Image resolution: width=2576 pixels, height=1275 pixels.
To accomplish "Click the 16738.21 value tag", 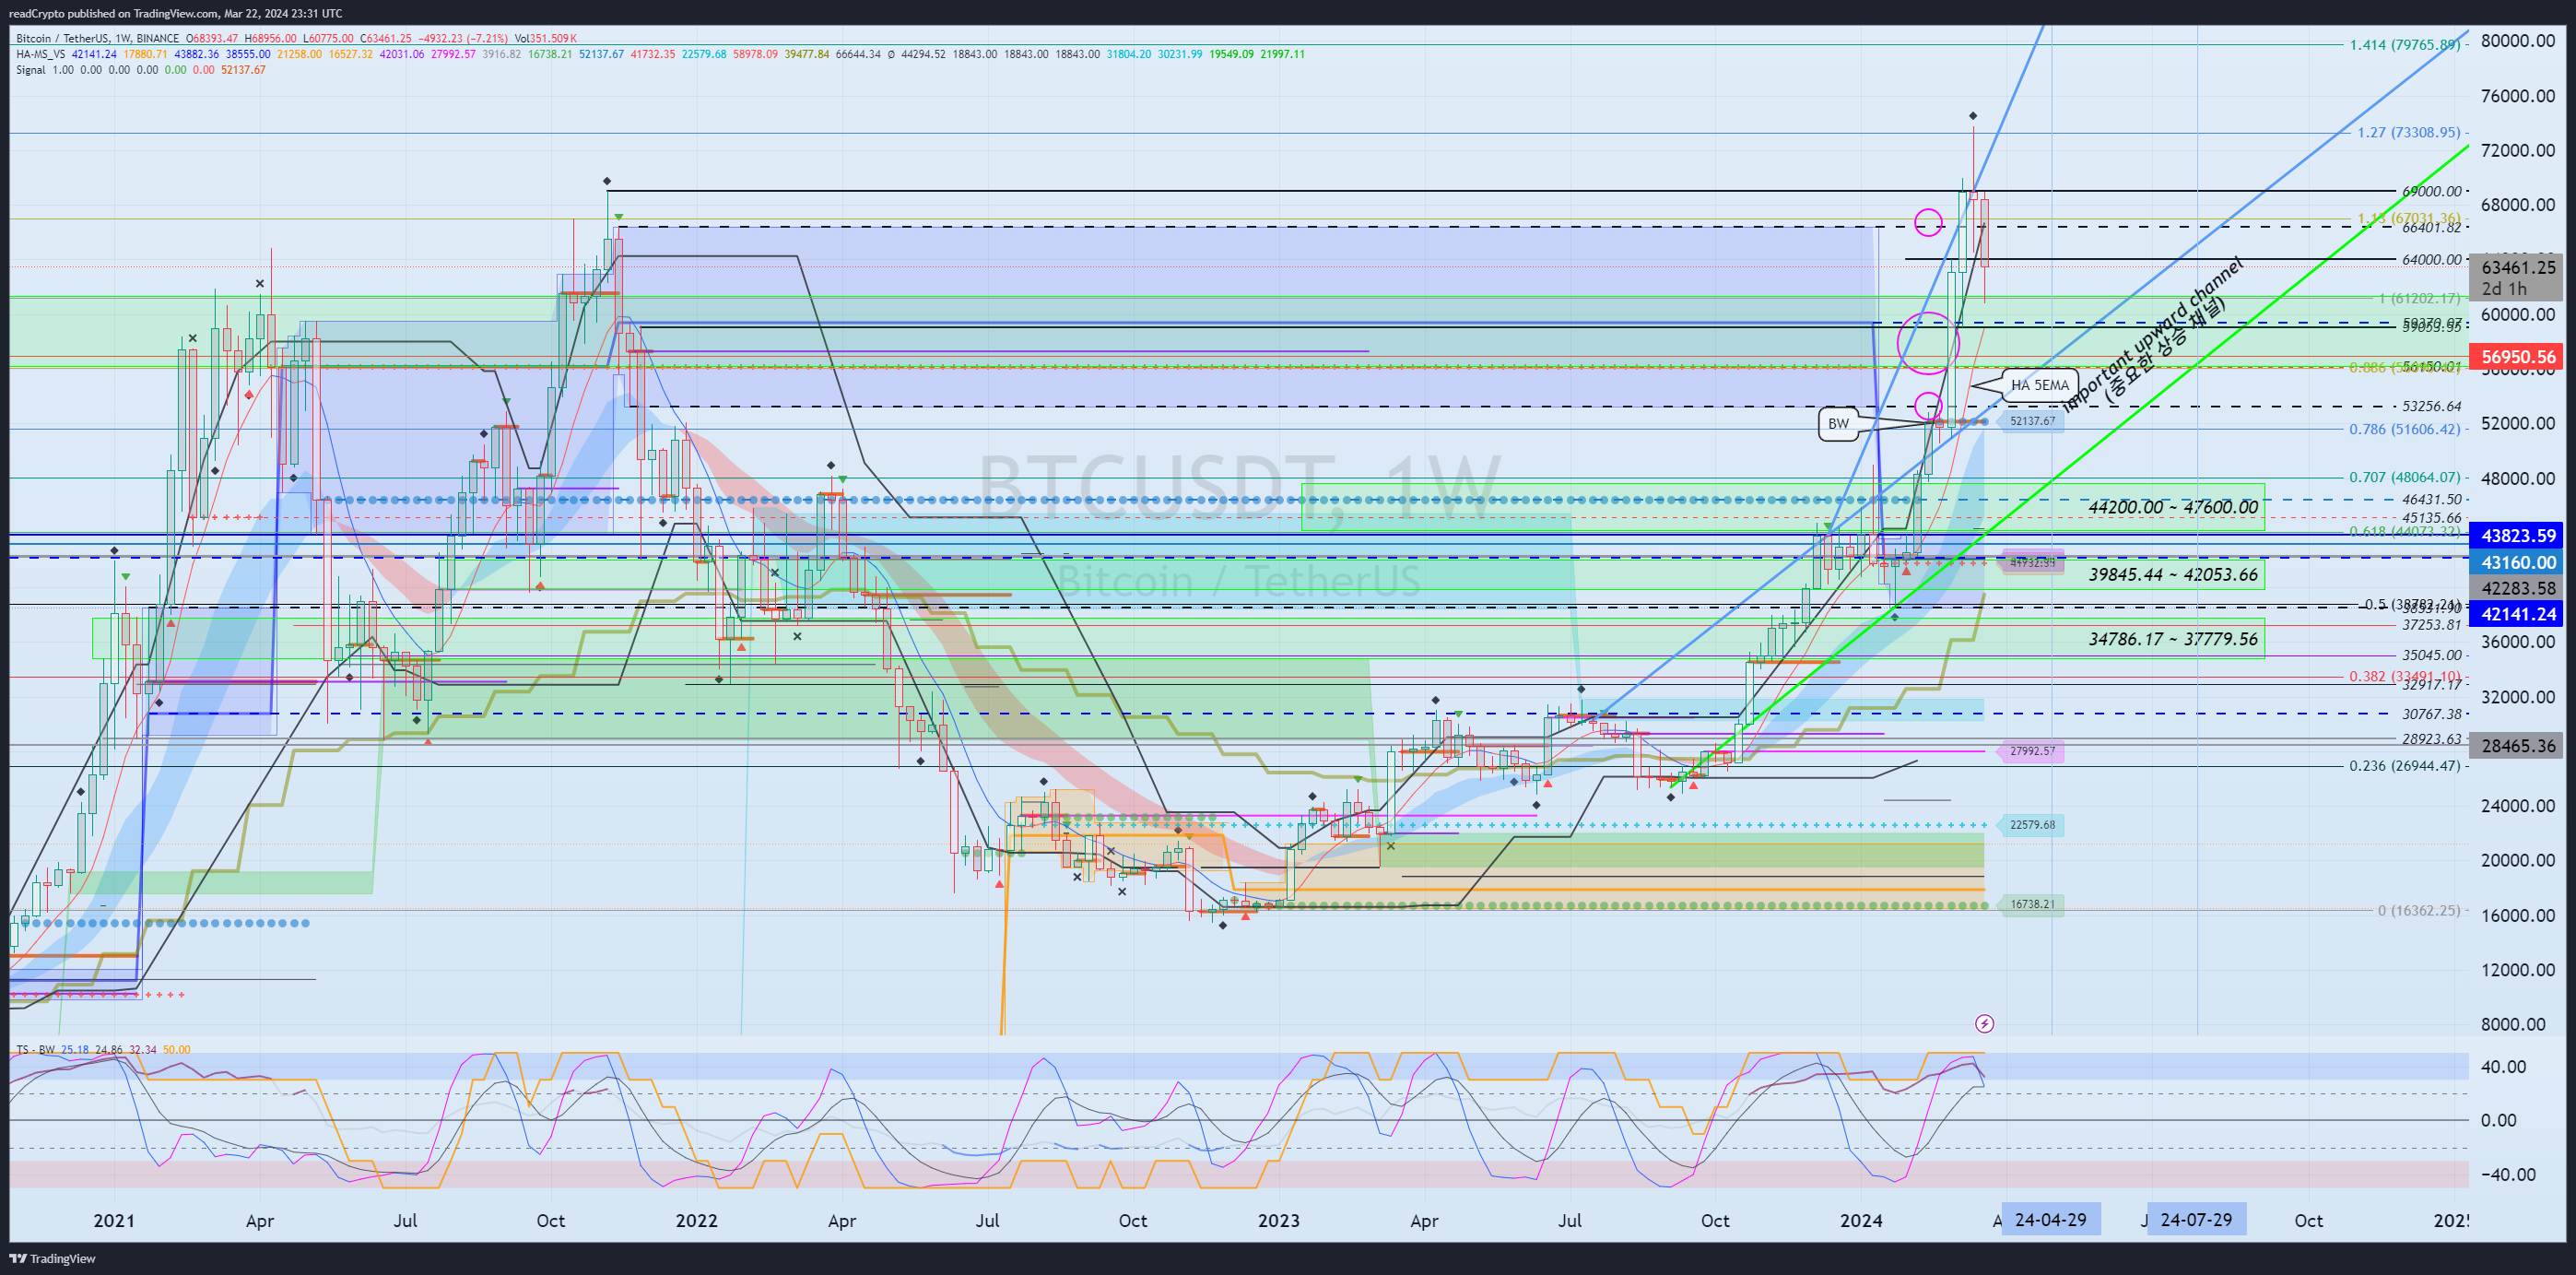I will (x=2031, y=904).
